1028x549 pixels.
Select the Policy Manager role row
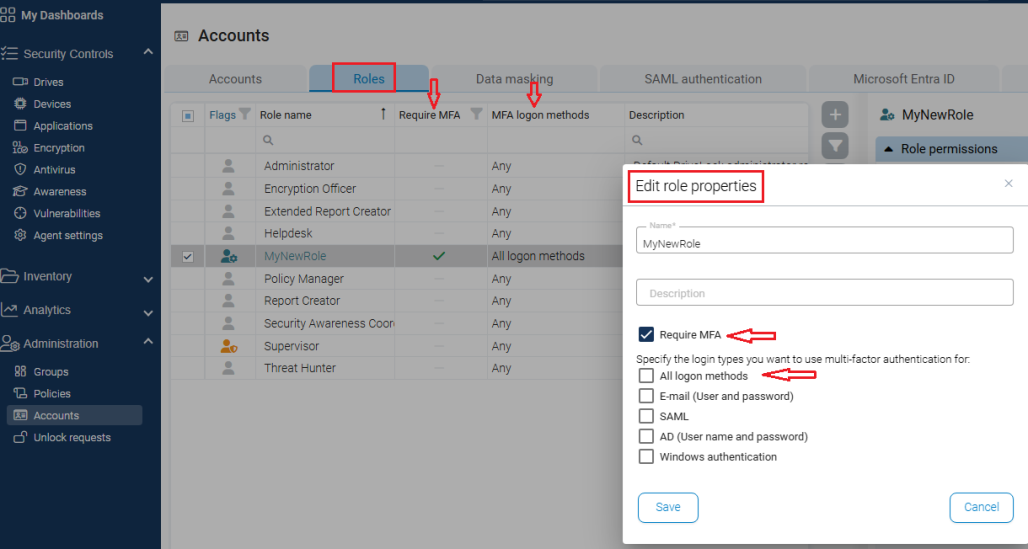[304, 279]
